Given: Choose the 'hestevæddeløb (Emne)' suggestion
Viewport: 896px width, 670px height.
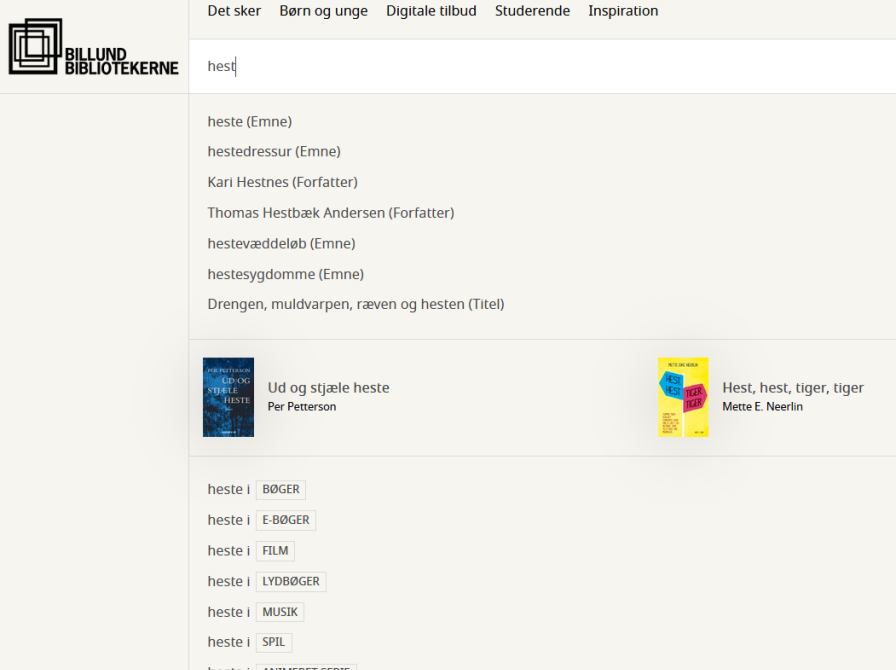Looking at the screenshot, I should 281,243.
